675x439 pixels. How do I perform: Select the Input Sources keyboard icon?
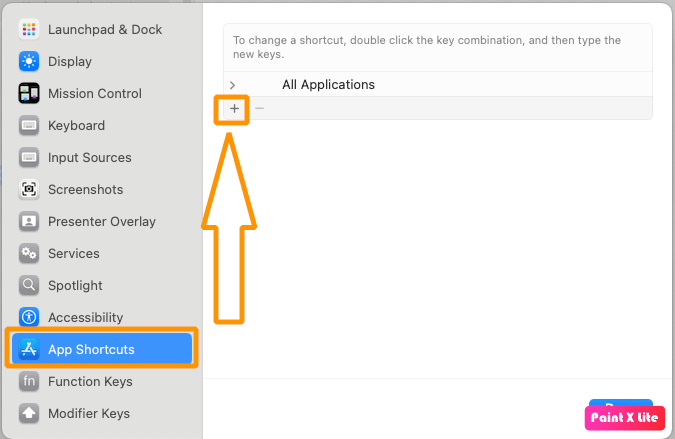pos(29,157)
